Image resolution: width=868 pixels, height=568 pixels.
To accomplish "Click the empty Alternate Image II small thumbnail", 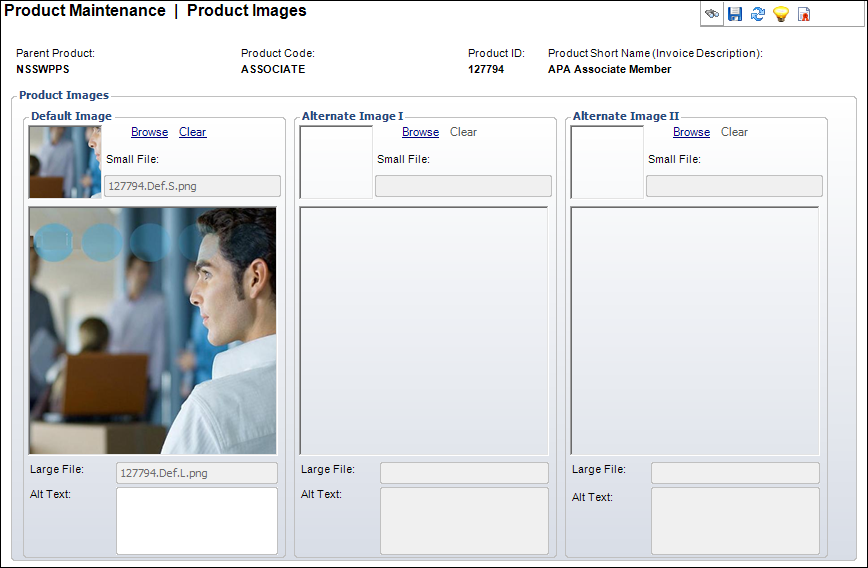I will tap(607, 162).
